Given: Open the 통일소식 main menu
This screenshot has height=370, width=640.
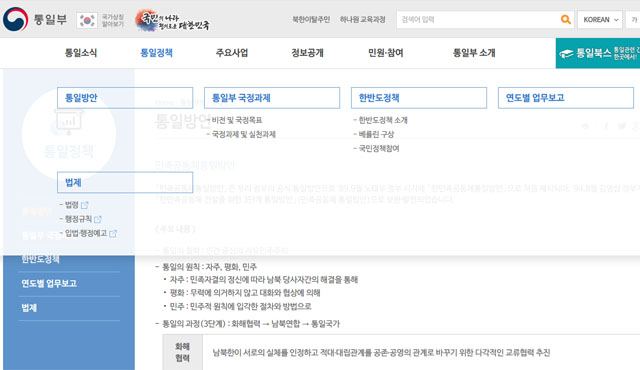Looking at the screenshot, I should point(81,53).
